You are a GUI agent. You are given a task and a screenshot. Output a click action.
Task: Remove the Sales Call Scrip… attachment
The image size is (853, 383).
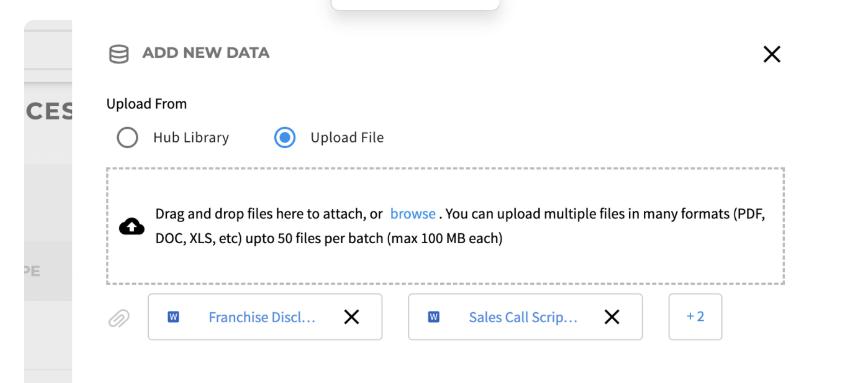pos(612,317)
